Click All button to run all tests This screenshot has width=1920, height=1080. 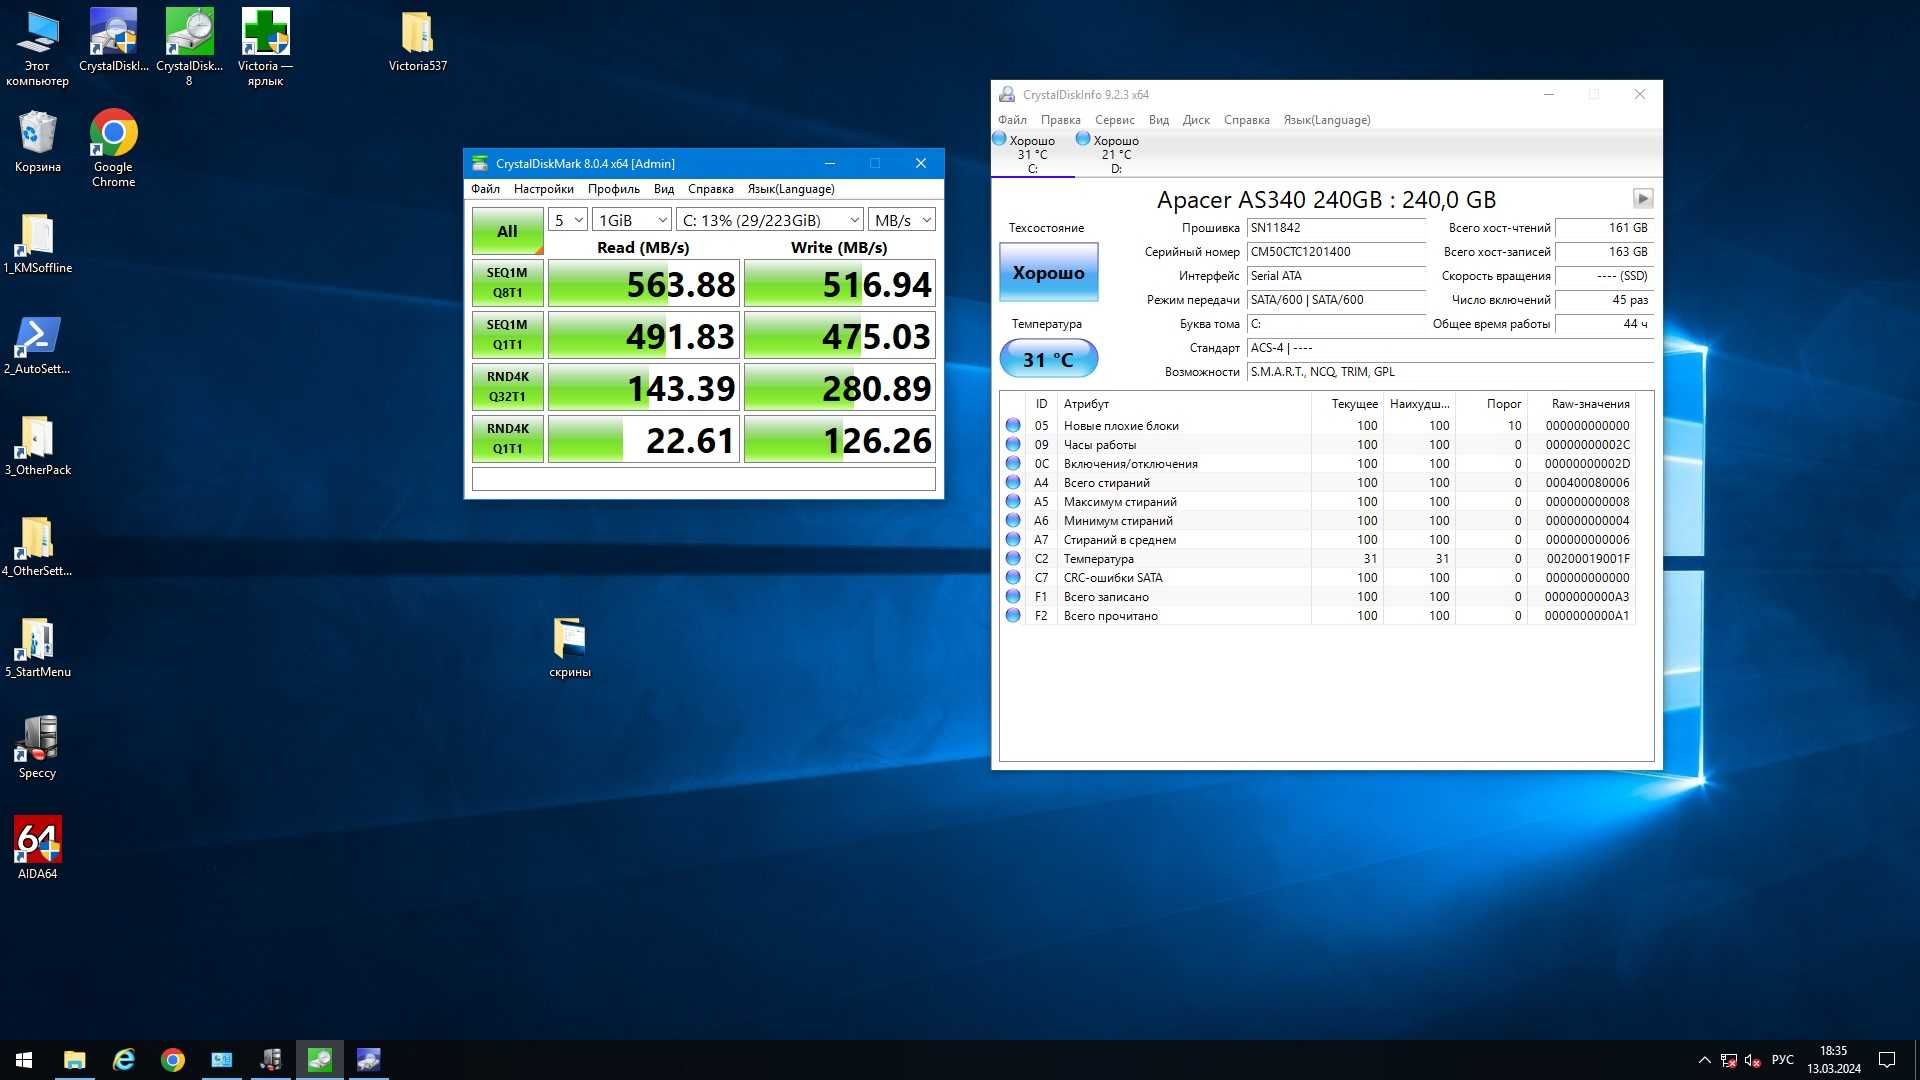tap(507, 231)
